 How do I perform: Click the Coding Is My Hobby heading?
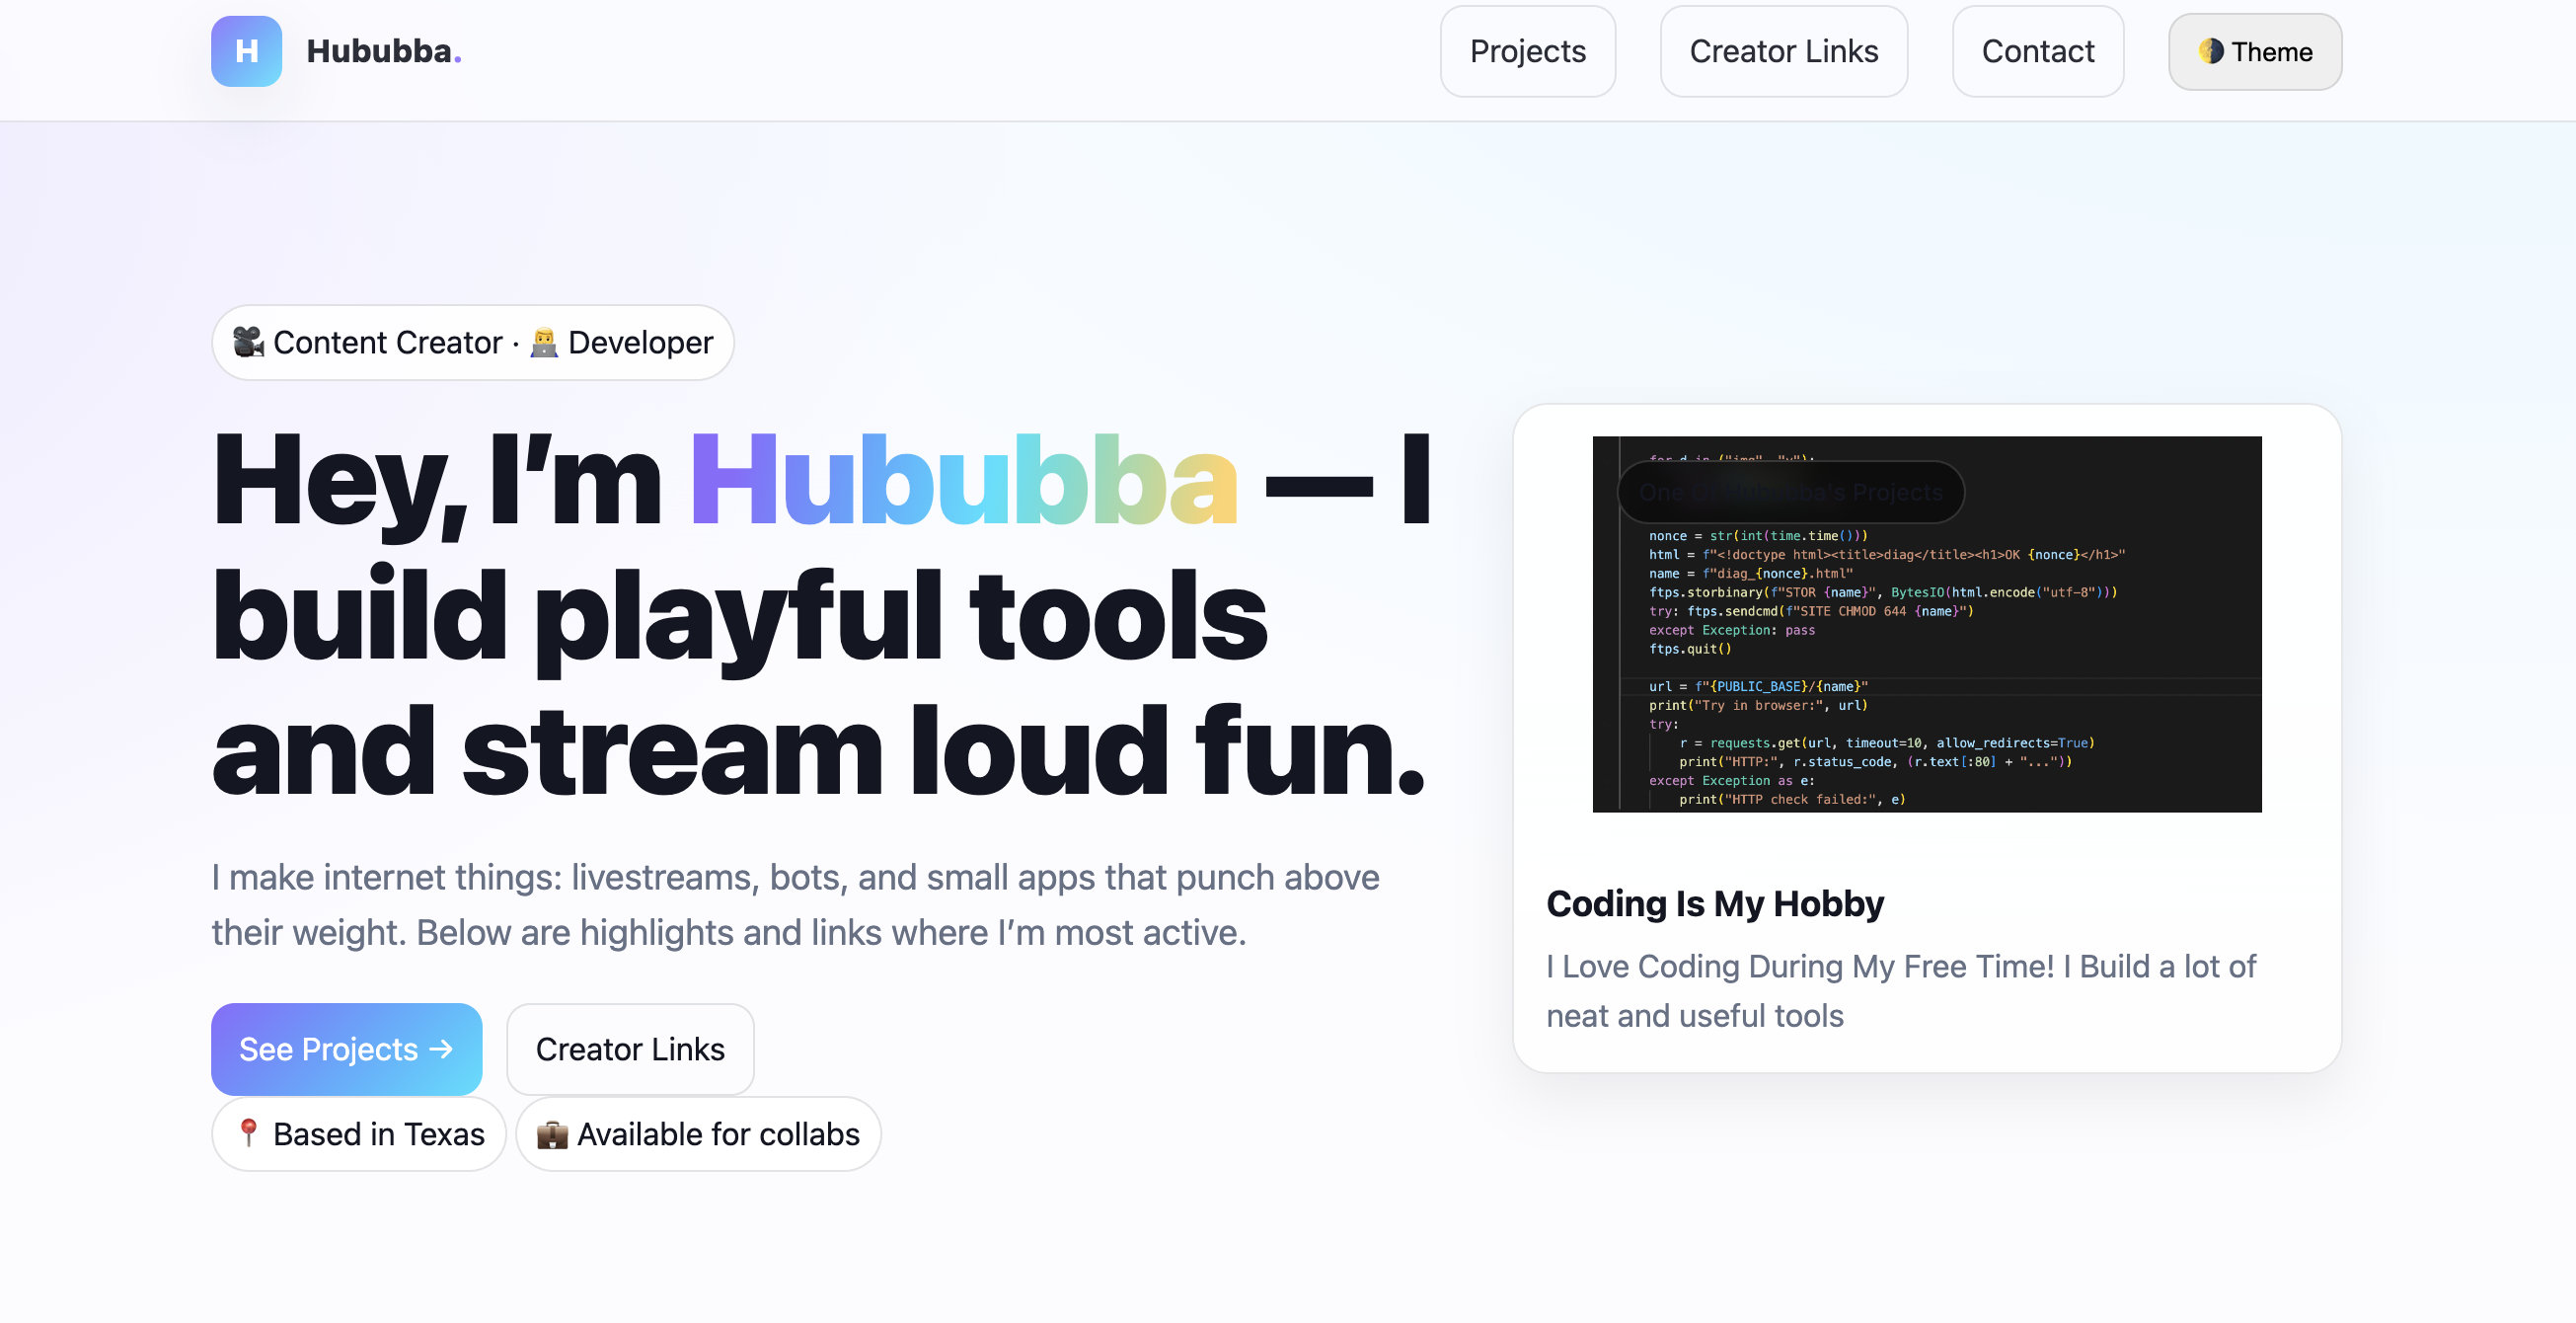tap(1714, 903)
